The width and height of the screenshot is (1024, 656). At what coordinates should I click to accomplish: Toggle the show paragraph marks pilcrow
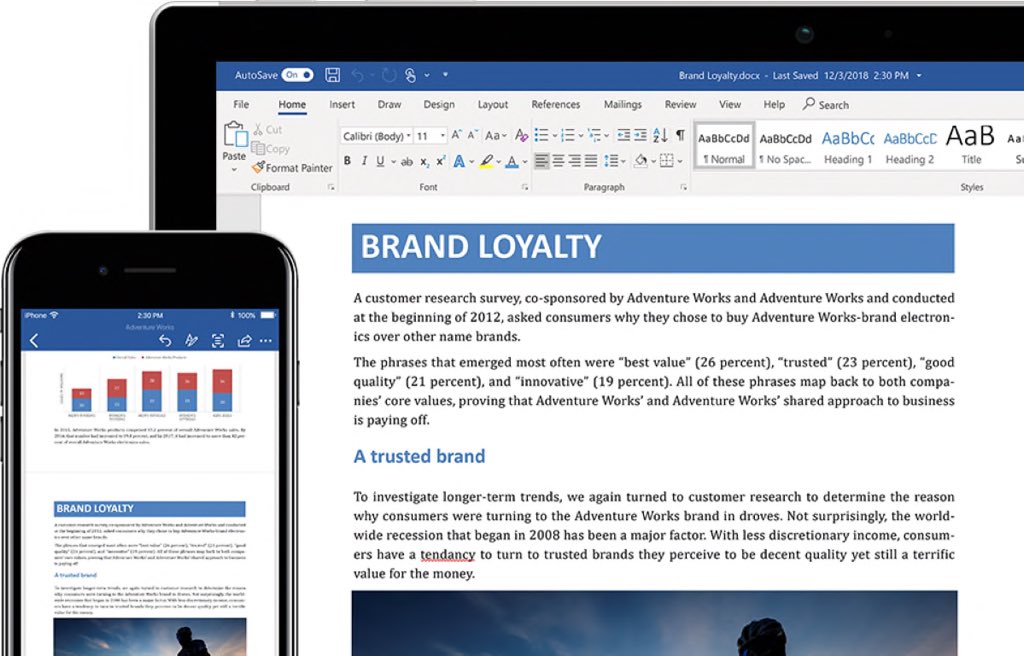pos(680,135)
